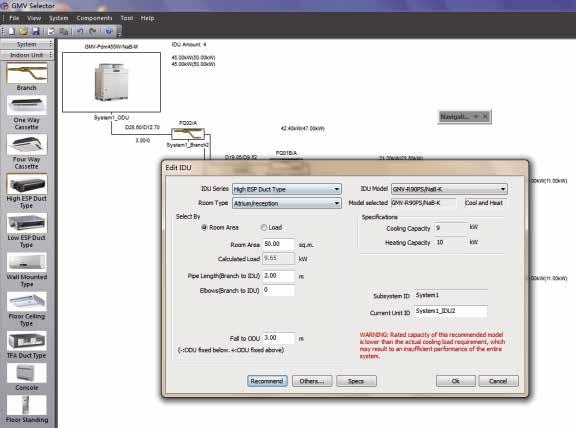
Task: Click the Open folder toolbar icon
Action: pos(24,32)
